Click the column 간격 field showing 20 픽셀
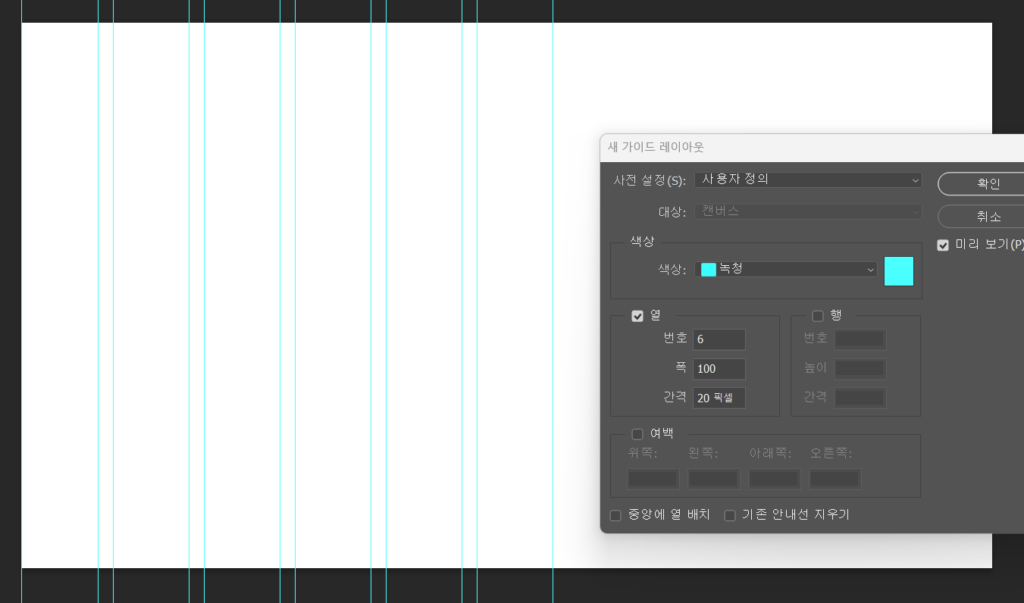This screenshot has width=1024, height=603. tap(719, 398)
